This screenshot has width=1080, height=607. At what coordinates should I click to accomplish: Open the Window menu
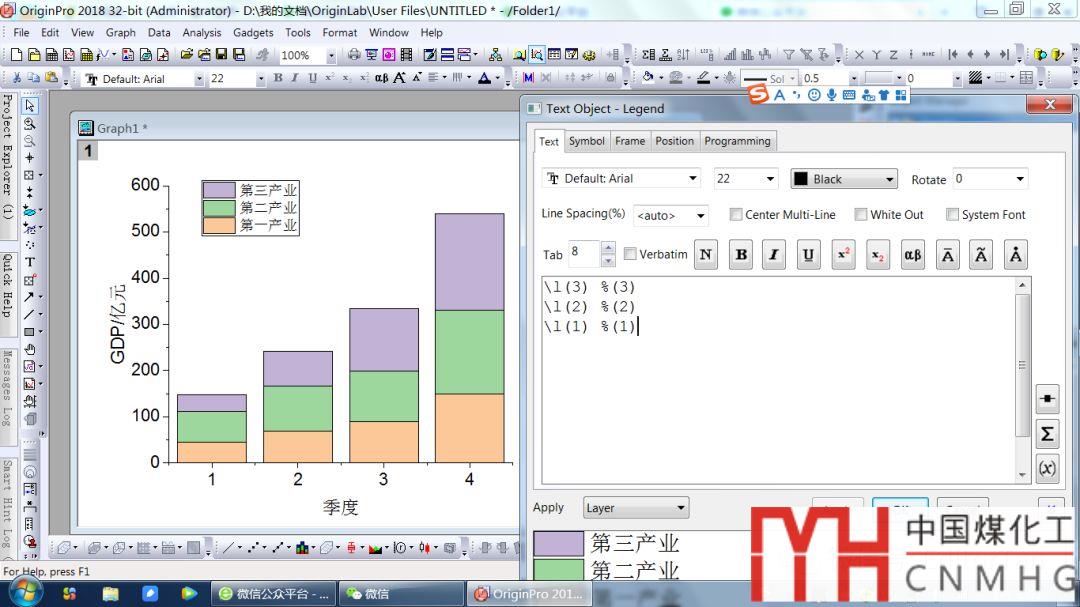[x=388, y=32]
